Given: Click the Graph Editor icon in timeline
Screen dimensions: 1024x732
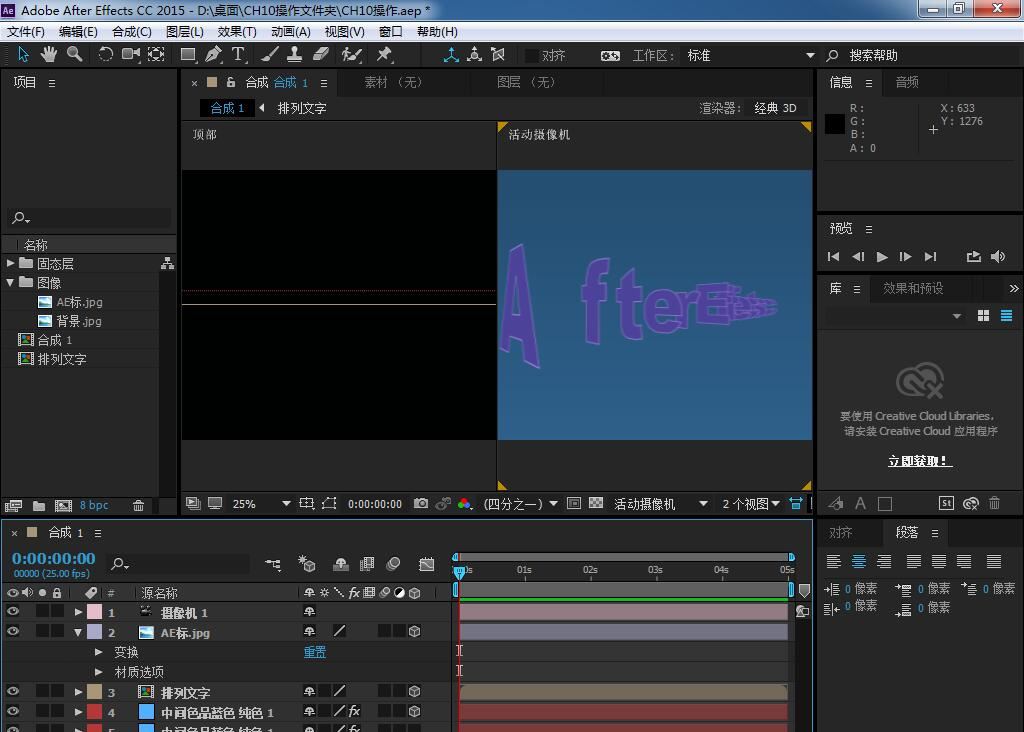Looking at the screenshot, I should (426, 564).
